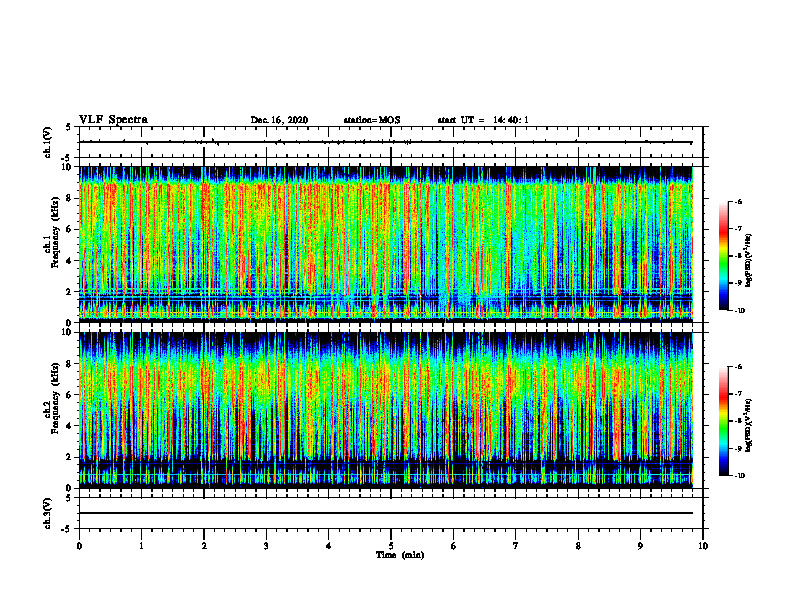Click the "7" minute tick on time axis
792x612 pixels.
(x=516, y=546)
